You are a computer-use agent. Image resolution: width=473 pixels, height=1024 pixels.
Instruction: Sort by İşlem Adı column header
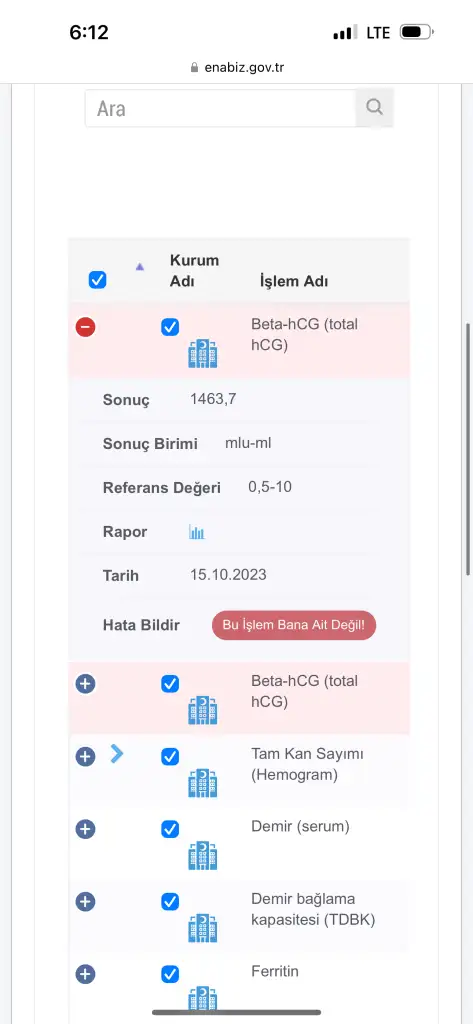click(x=294, y=281)
